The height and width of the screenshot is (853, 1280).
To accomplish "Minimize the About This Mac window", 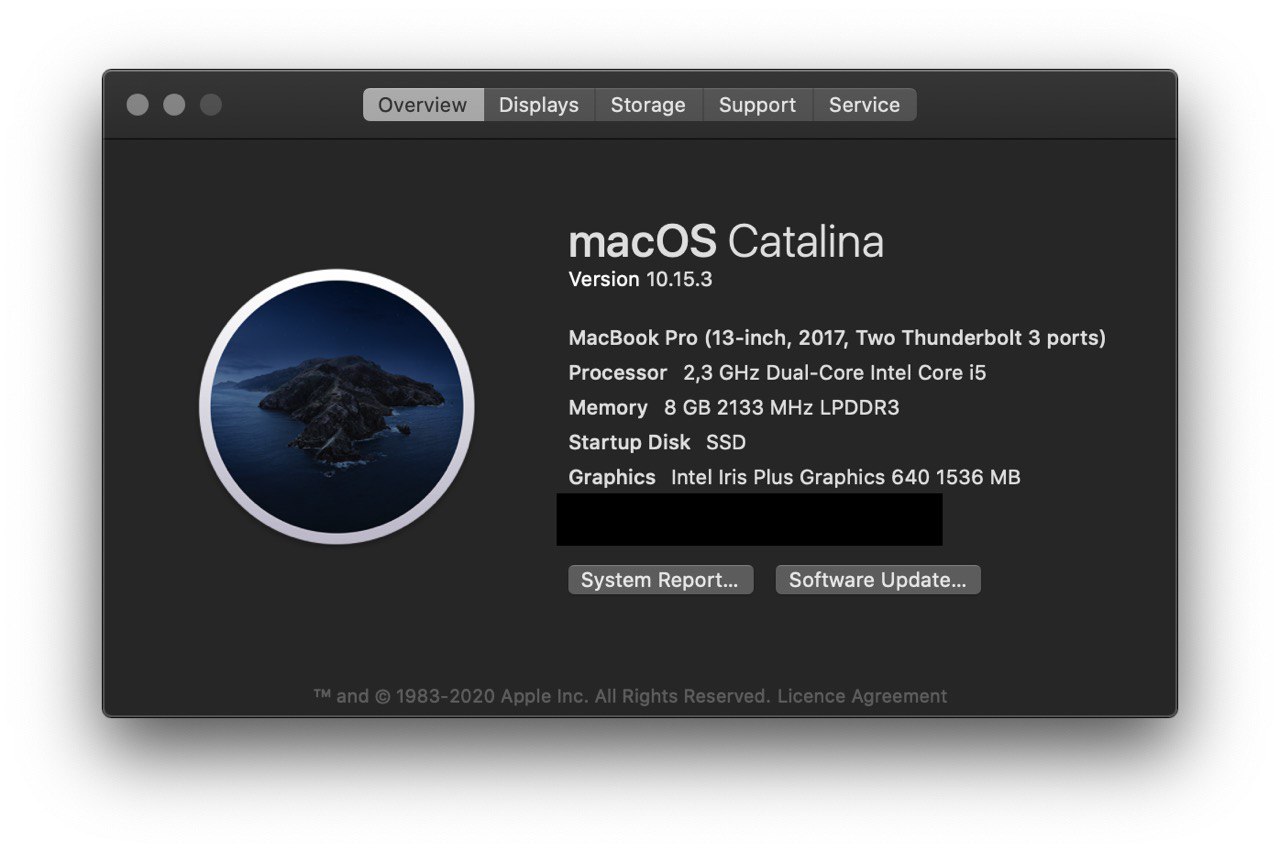I will pos(174,105).
